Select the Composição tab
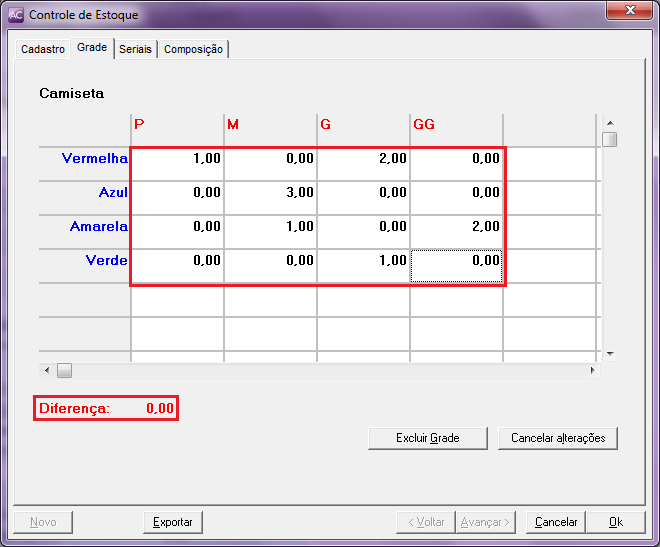This screenshot has height=547, width=660. pyautogui.click(x=193, y=49)
